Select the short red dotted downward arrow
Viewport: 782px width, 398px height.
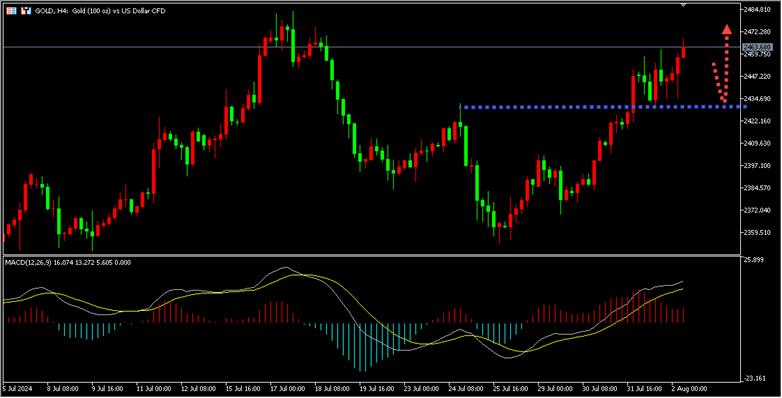coord(718,83)
